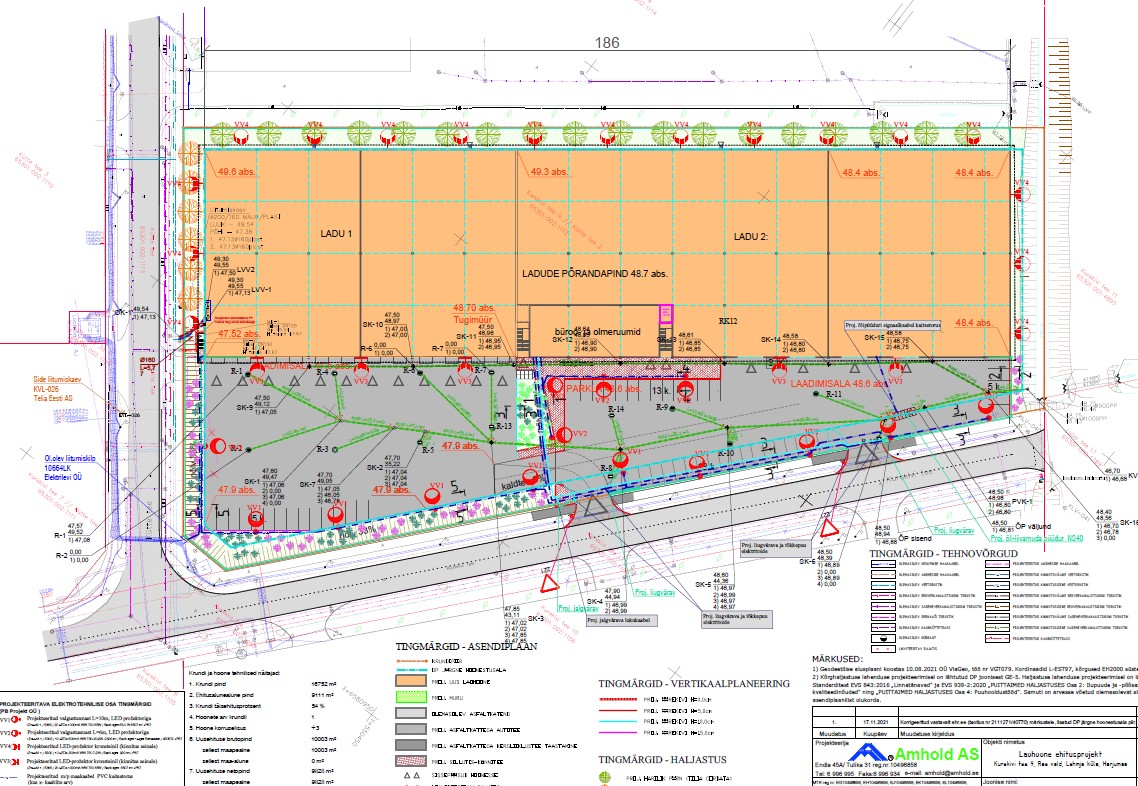The width and height of the screenshot is (1138, 786).
Task: Click the 'Ol.olev liitumiskilp' annotation
Action: (70, 459)
